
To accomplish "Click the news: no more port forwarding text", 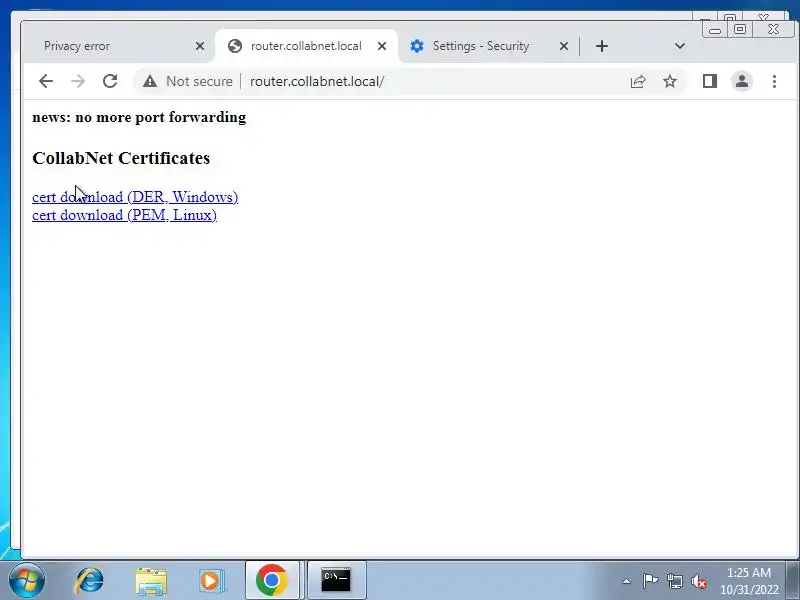I will pyautogui.click(x=139, y=117).
